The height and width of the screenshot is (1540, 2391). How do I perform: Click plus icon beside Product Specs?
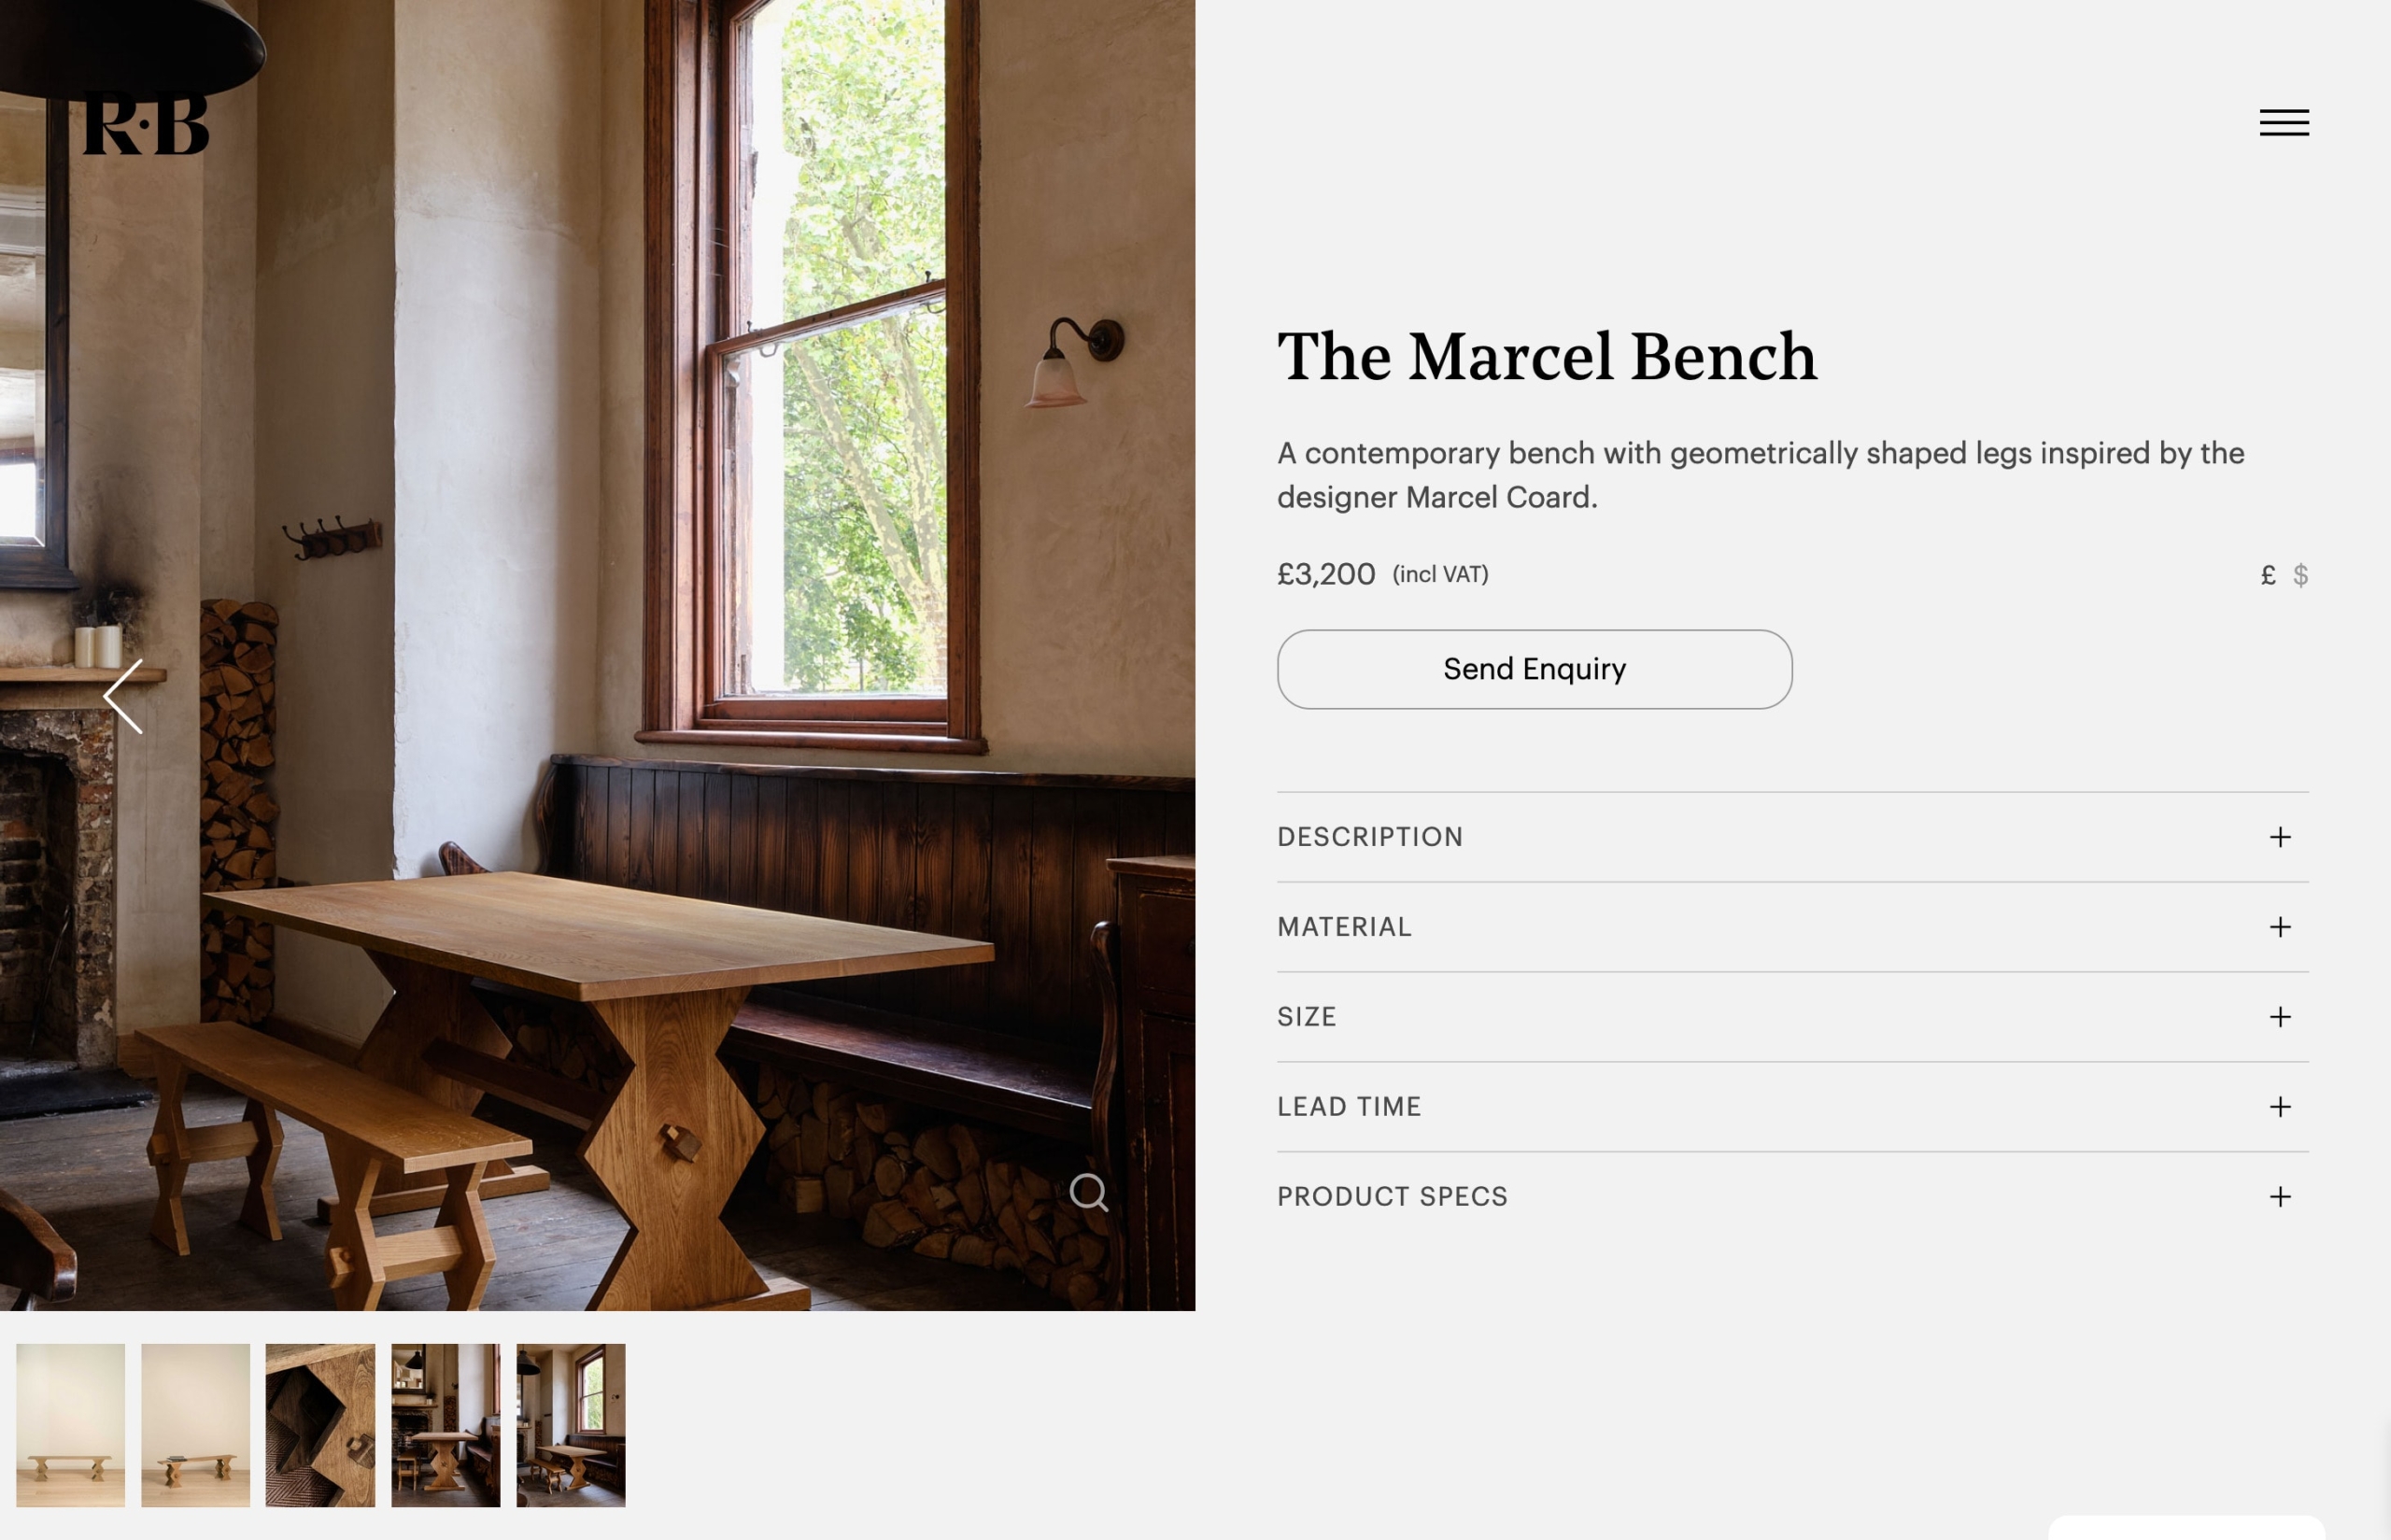2280,1197
